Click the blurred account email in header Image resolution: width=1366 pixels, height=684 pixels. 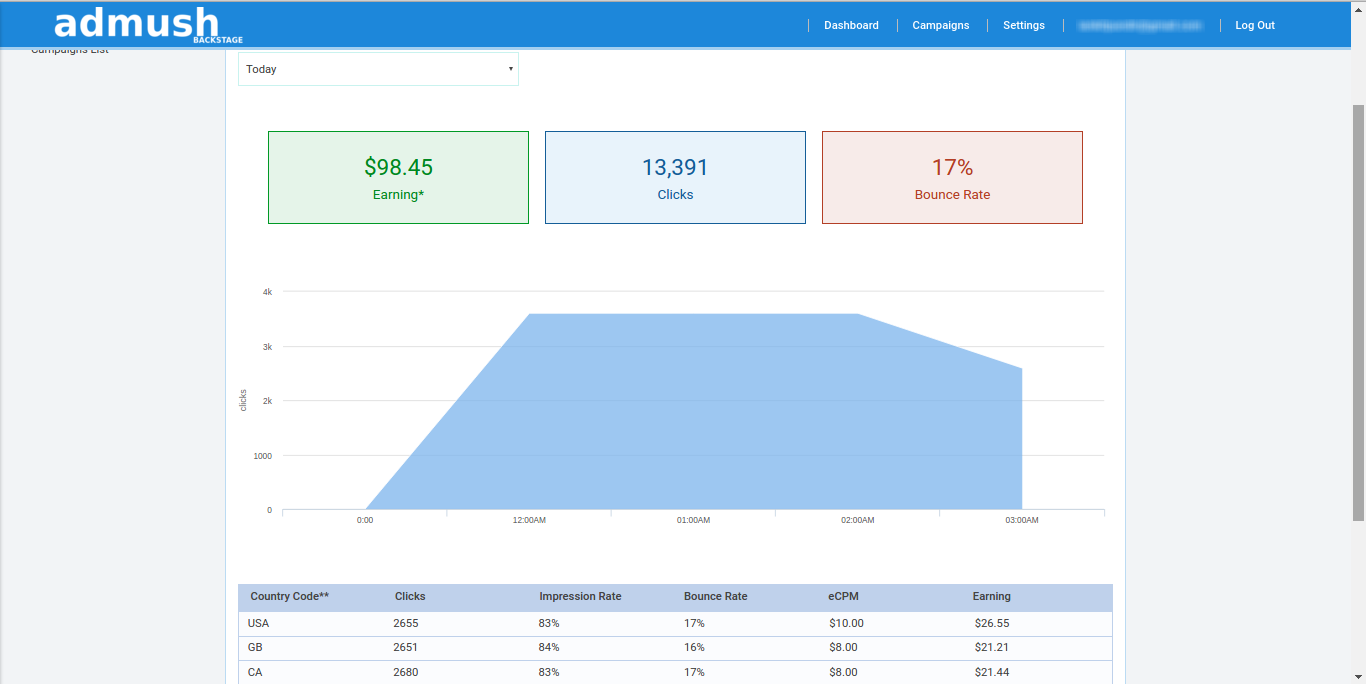coord(1139,25)
